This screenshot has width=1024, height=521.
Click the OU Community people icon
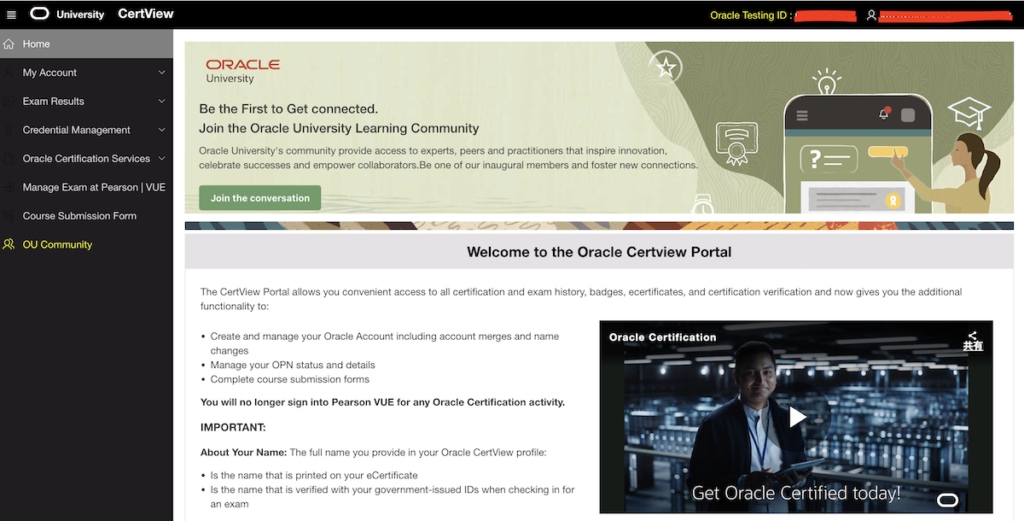pos(9,244)
